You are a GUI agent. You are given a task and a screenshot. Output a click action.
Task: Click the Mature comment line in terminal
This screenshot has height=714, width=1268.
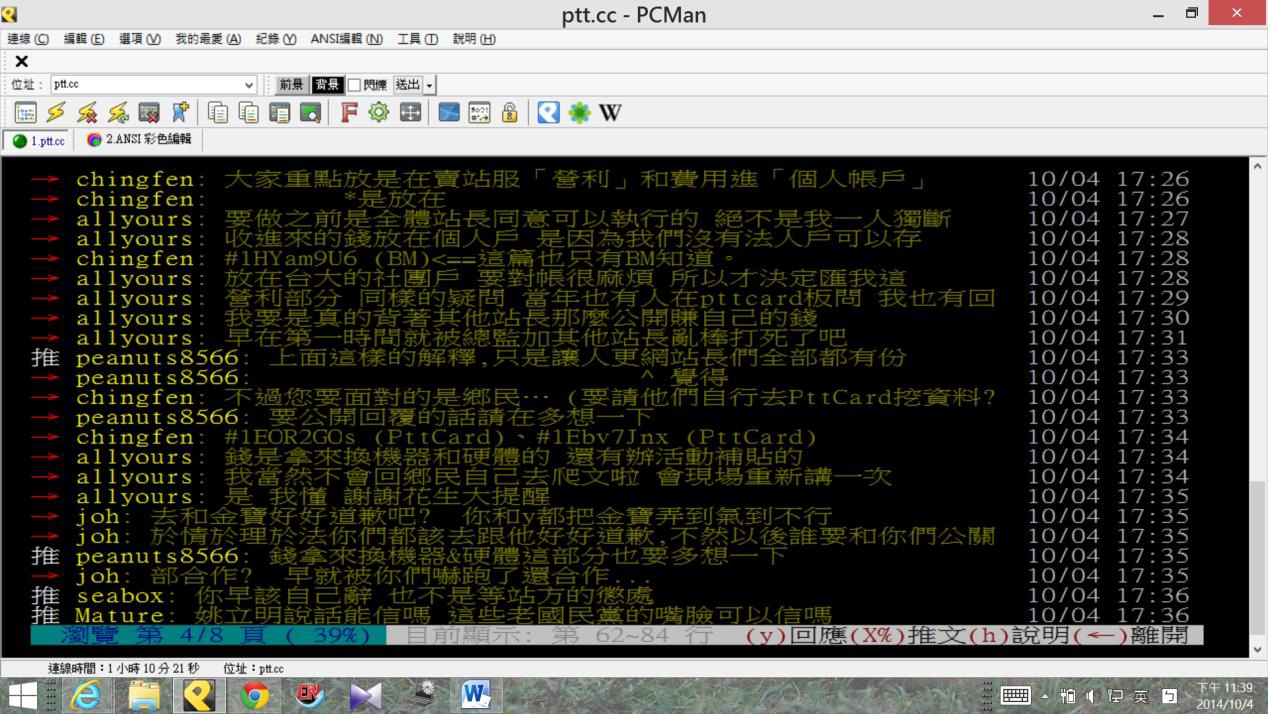click(x=610, y=615)
